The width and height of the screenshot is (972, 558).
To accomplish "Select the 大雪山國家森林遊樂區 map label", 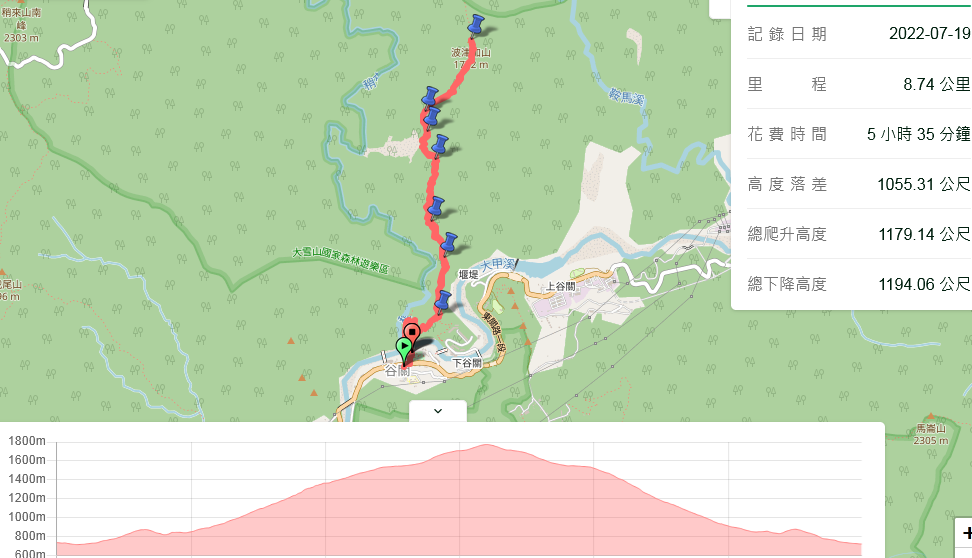I will tap(340, 260).
